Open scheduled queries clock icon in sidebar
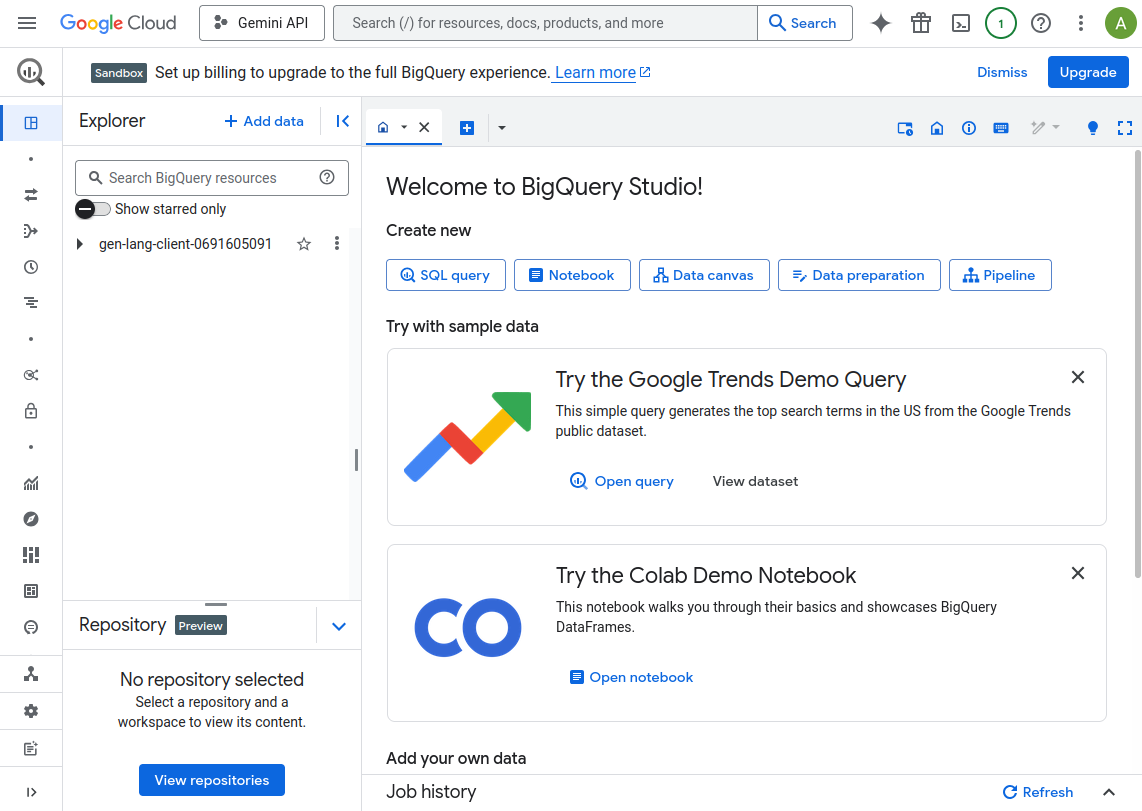The height and width of the screenshot is (811, 1142). pos(31,267)
